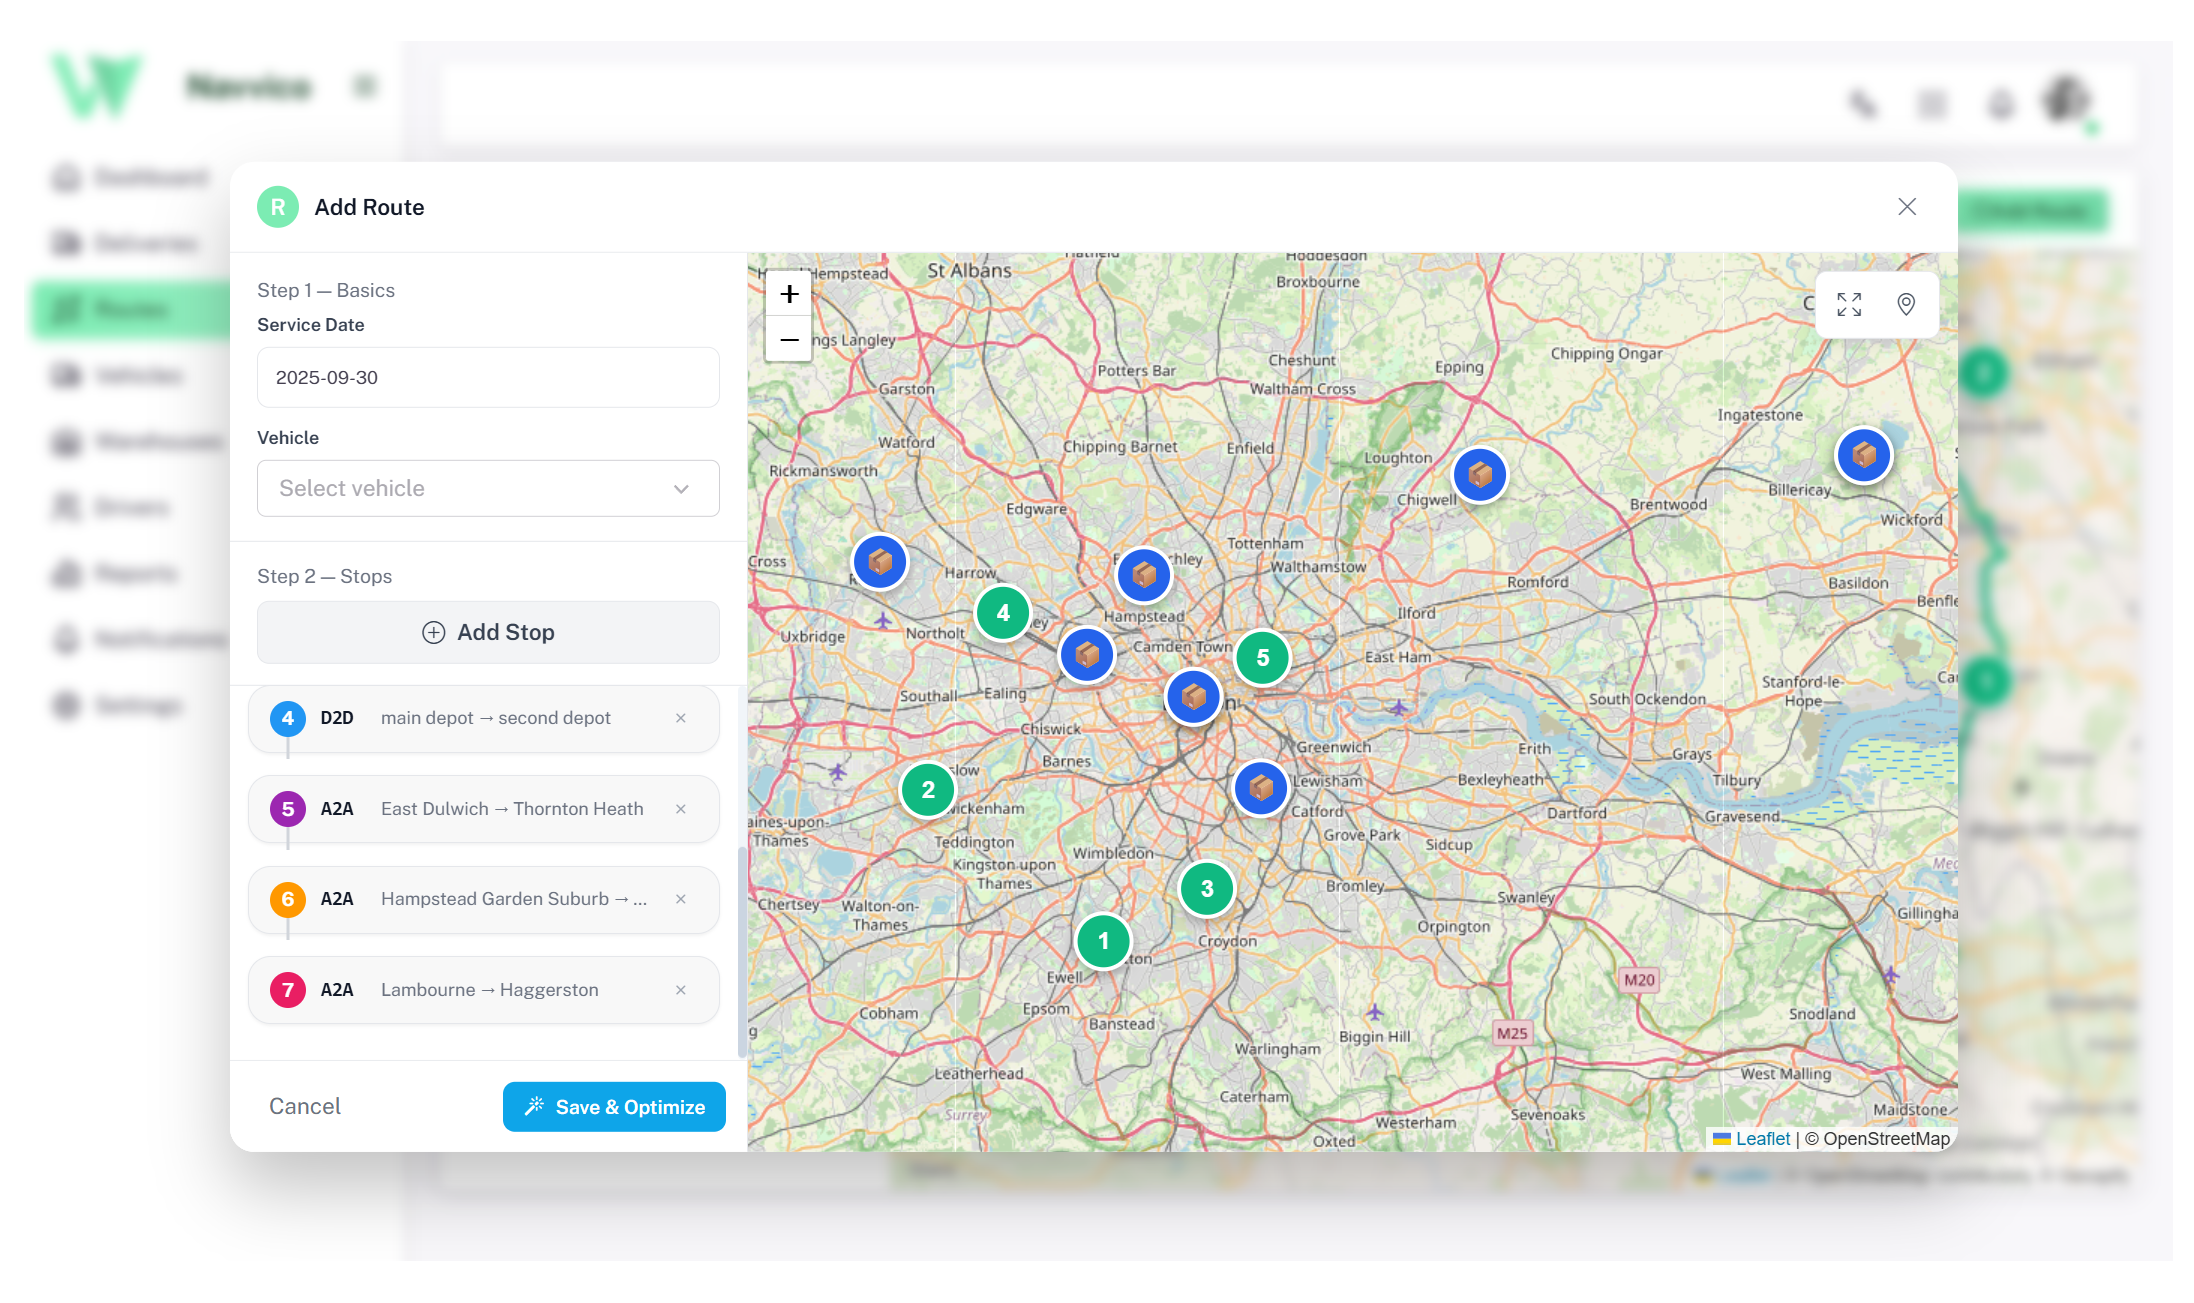
Task: Edit the Service Date field
Action: (x=488, y=377)
